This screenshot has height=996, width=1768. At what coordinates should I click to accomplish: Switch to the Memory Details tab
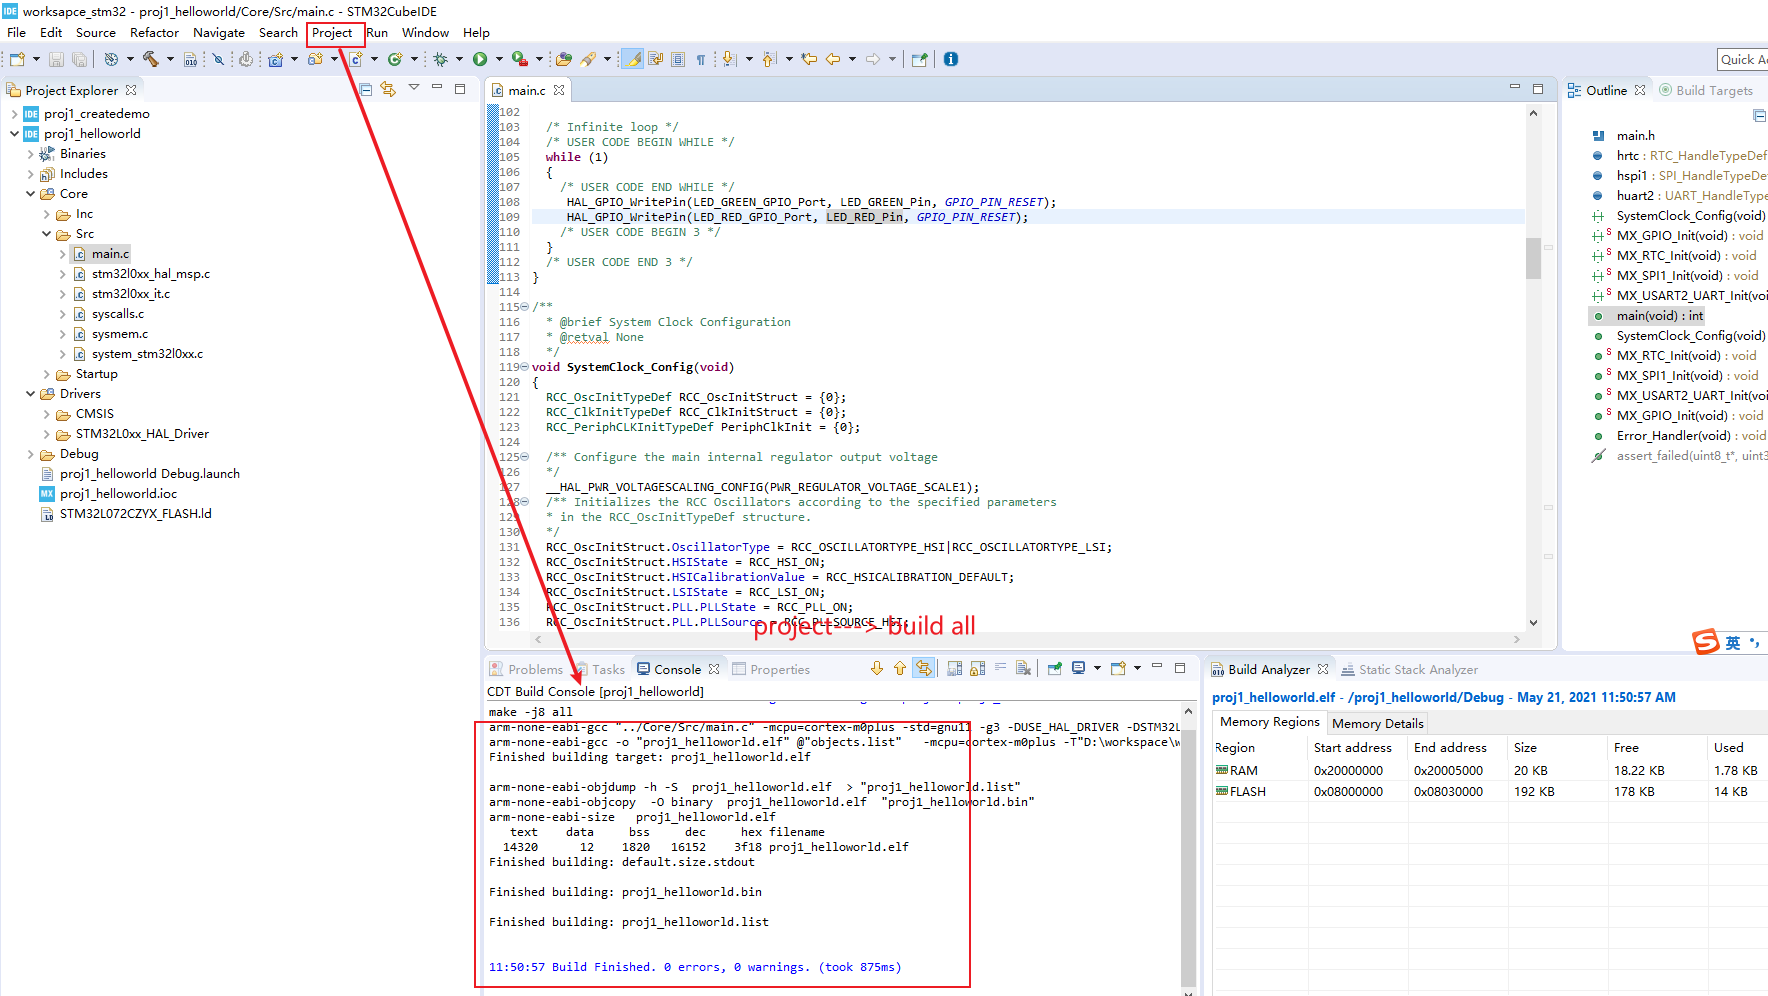click(x=1377, y=723)
